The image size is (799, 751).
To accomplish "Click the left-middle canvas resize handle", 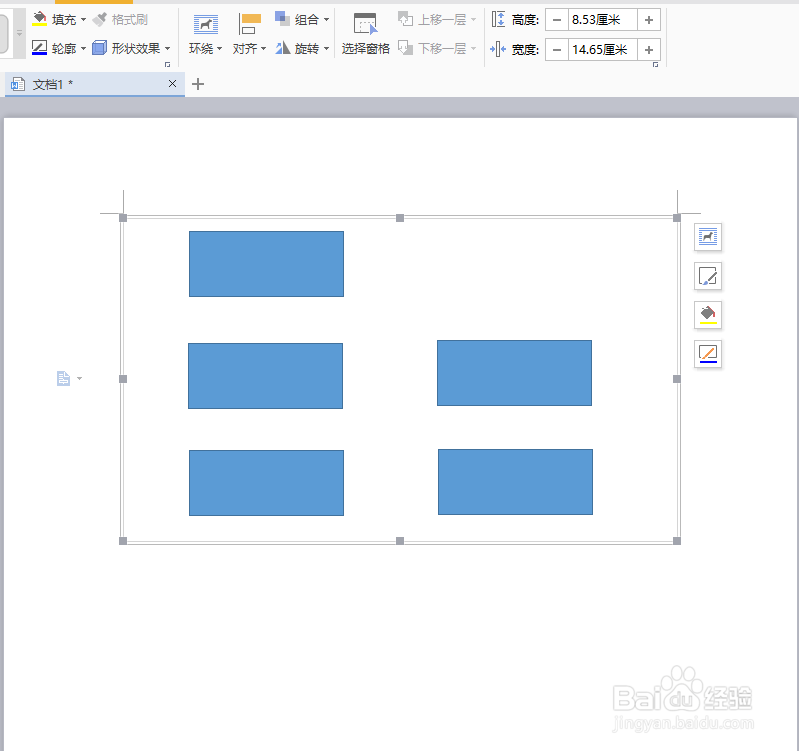I will [123, 379].
